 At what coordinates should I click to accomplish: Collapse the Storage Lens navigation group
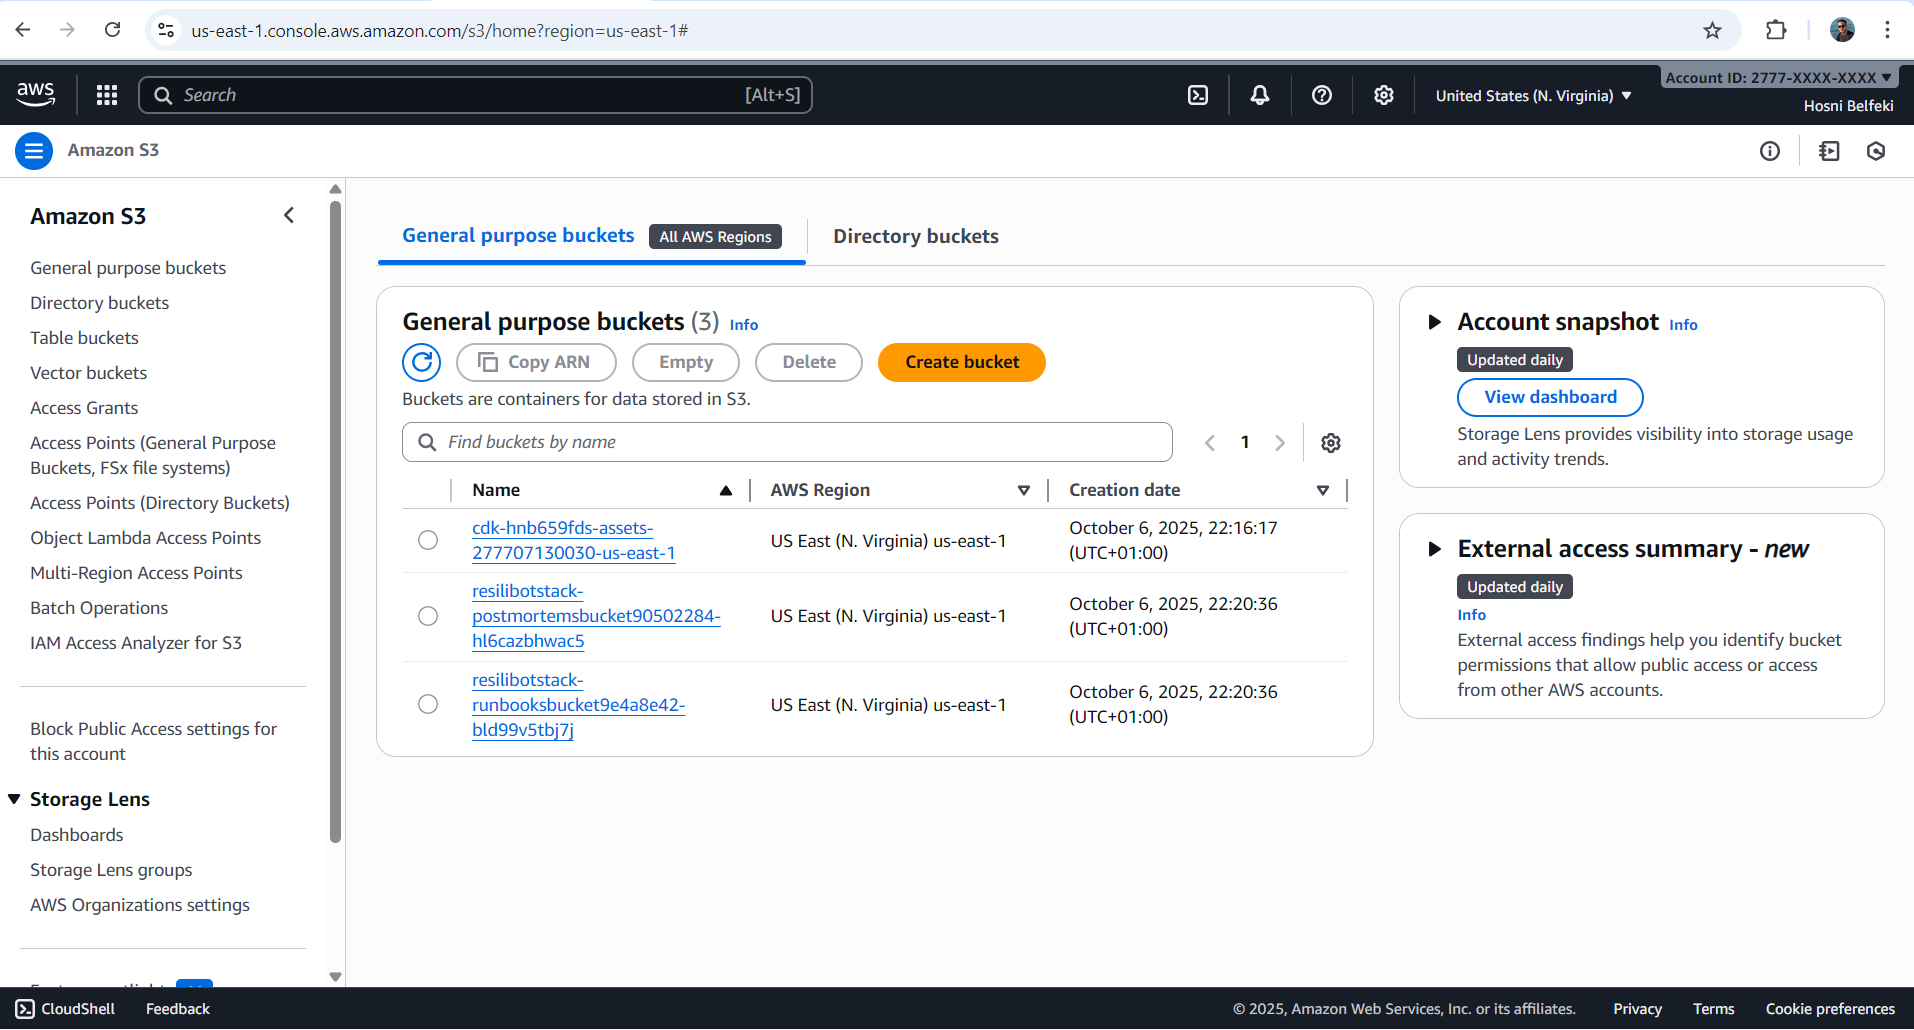coord(14,799)
